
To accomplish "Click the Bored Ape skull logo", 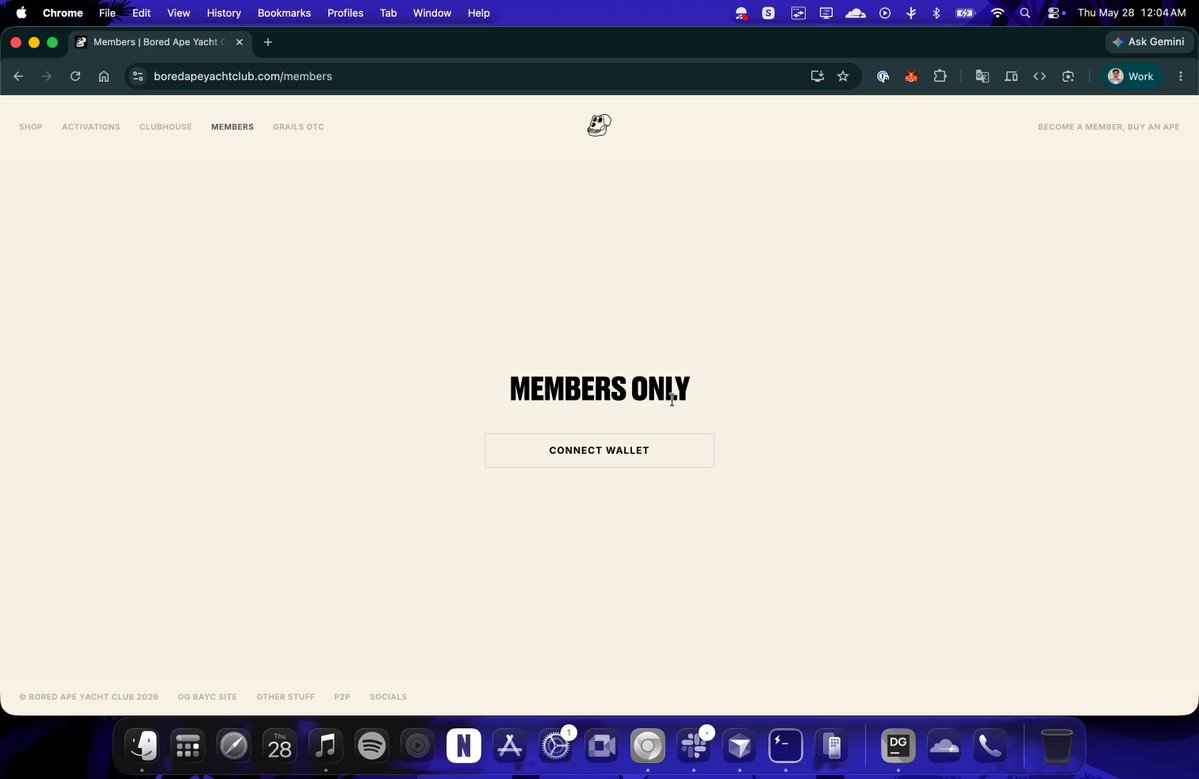I will click(600, 125).
